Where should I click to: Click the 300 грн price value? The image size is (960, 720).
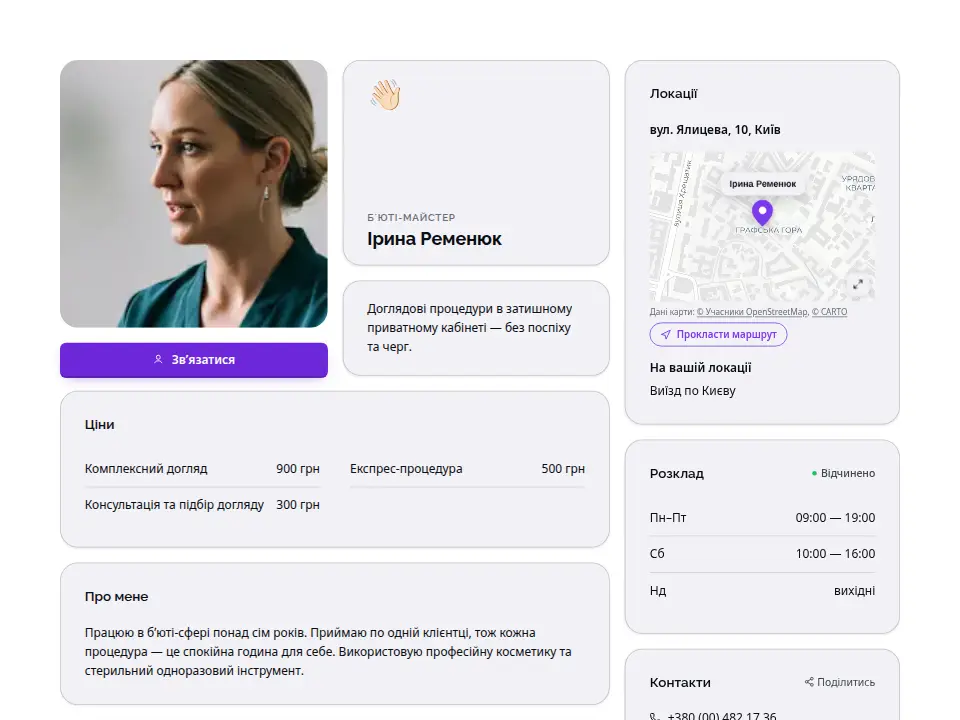298,505
